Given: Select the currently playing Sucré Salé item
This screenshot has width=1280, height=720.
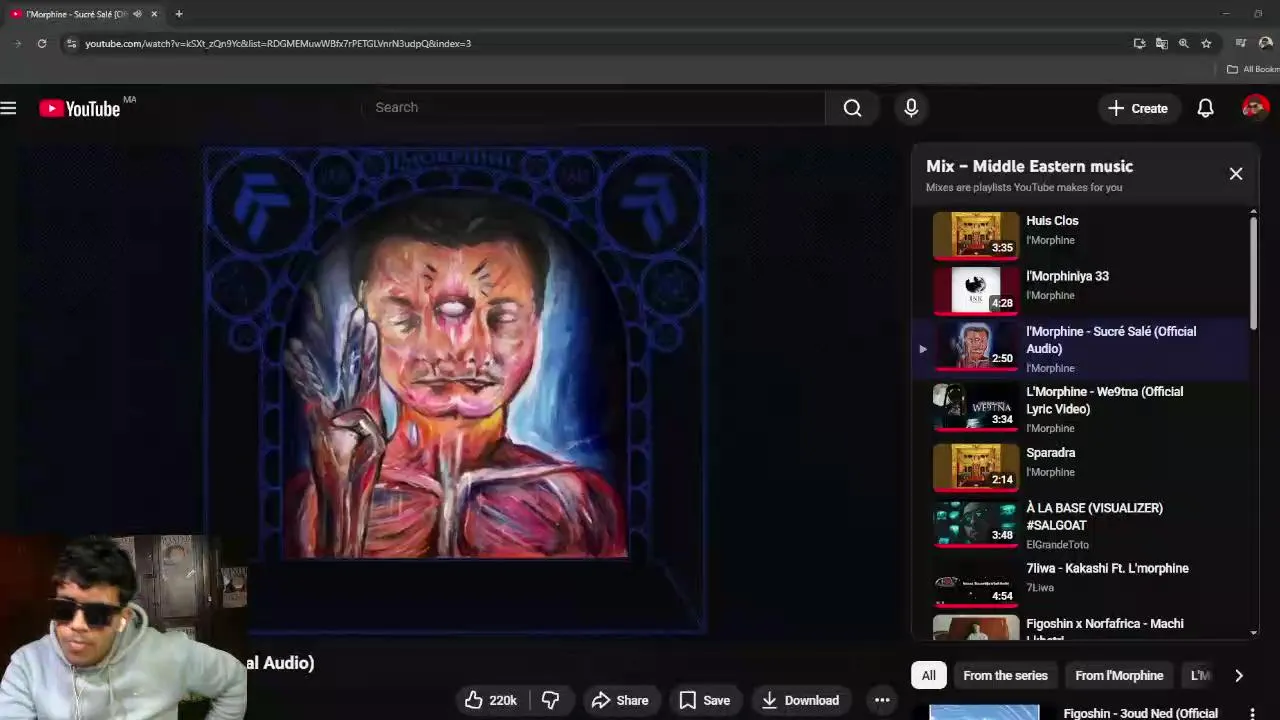Looking at the screenshot, I should (x=1082, y=349).
